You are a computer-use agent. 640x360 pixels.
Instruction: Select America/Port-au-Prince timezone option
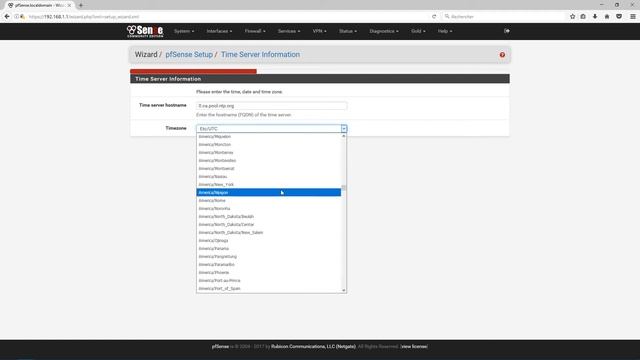tap(269, 280)
